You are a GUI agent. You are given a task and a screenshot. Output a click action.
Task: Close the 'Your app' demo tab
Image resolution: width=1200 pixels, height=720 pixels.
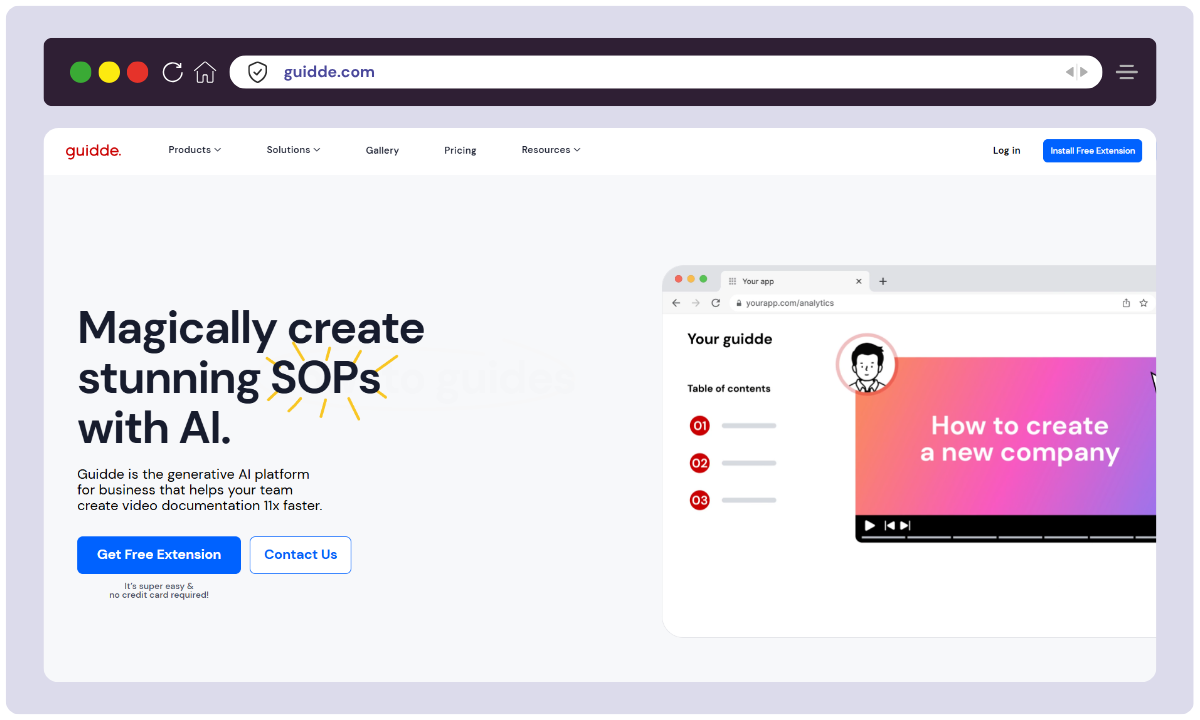pyautogui.click(x=859, y=282)
